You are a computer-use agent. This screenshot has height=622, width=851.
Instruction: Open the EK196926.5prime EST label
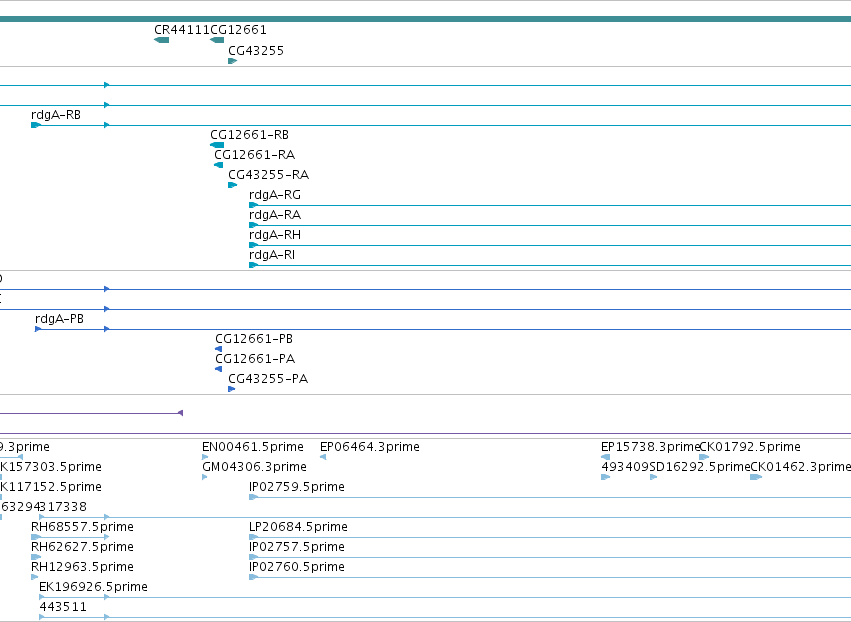coord(93,587)
